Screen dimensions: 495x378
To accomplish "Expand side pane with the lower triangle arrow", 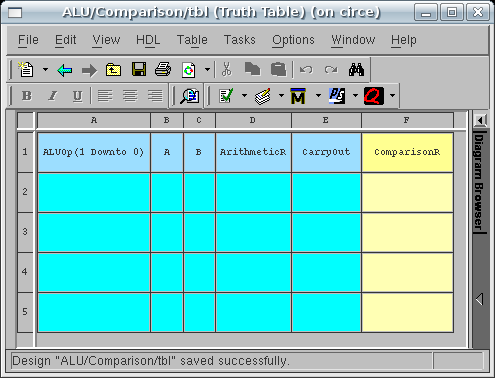I will (480, 299).
